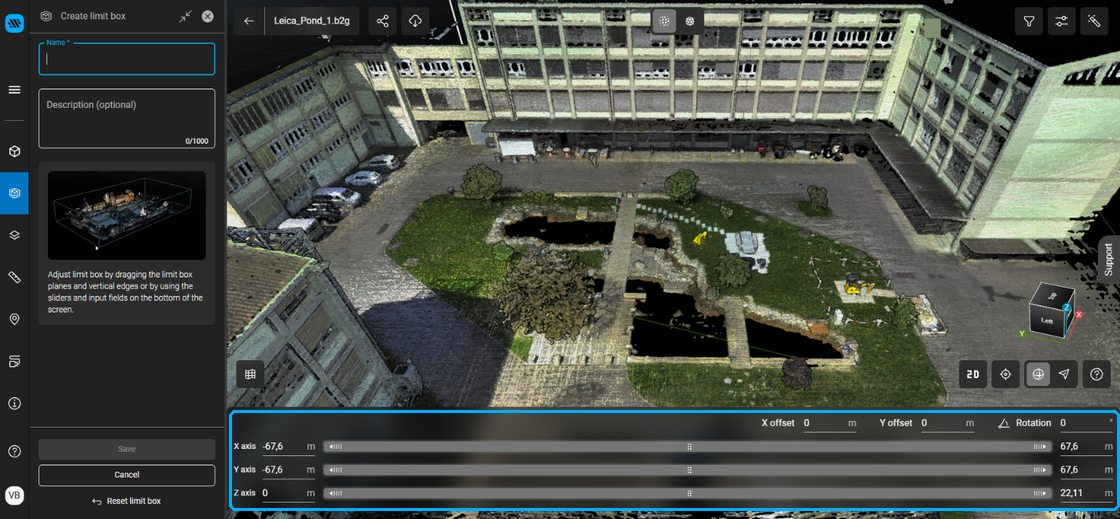The width and height of the screenshot is (1120, 519).
Task: Open viewport help question mark
Action: pos(1096,374)
